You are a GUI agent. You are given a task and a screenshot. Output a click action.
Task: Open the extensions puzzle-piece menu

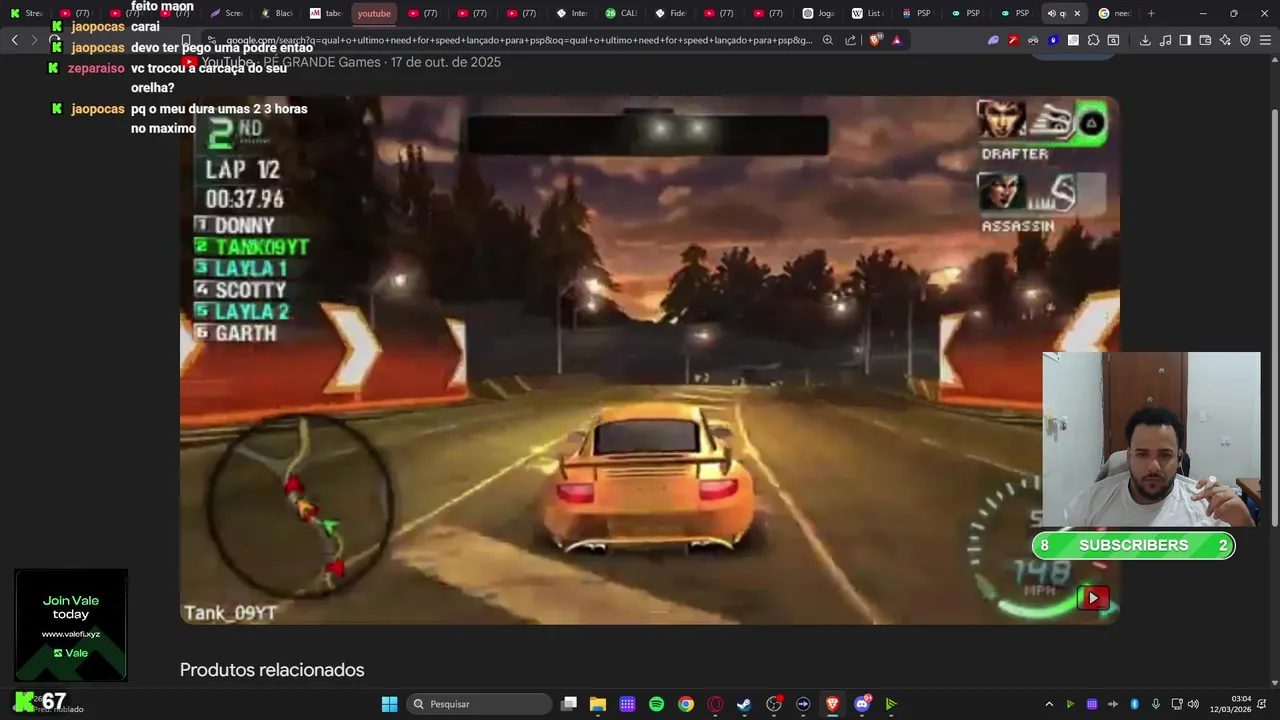click(1093, 40)
